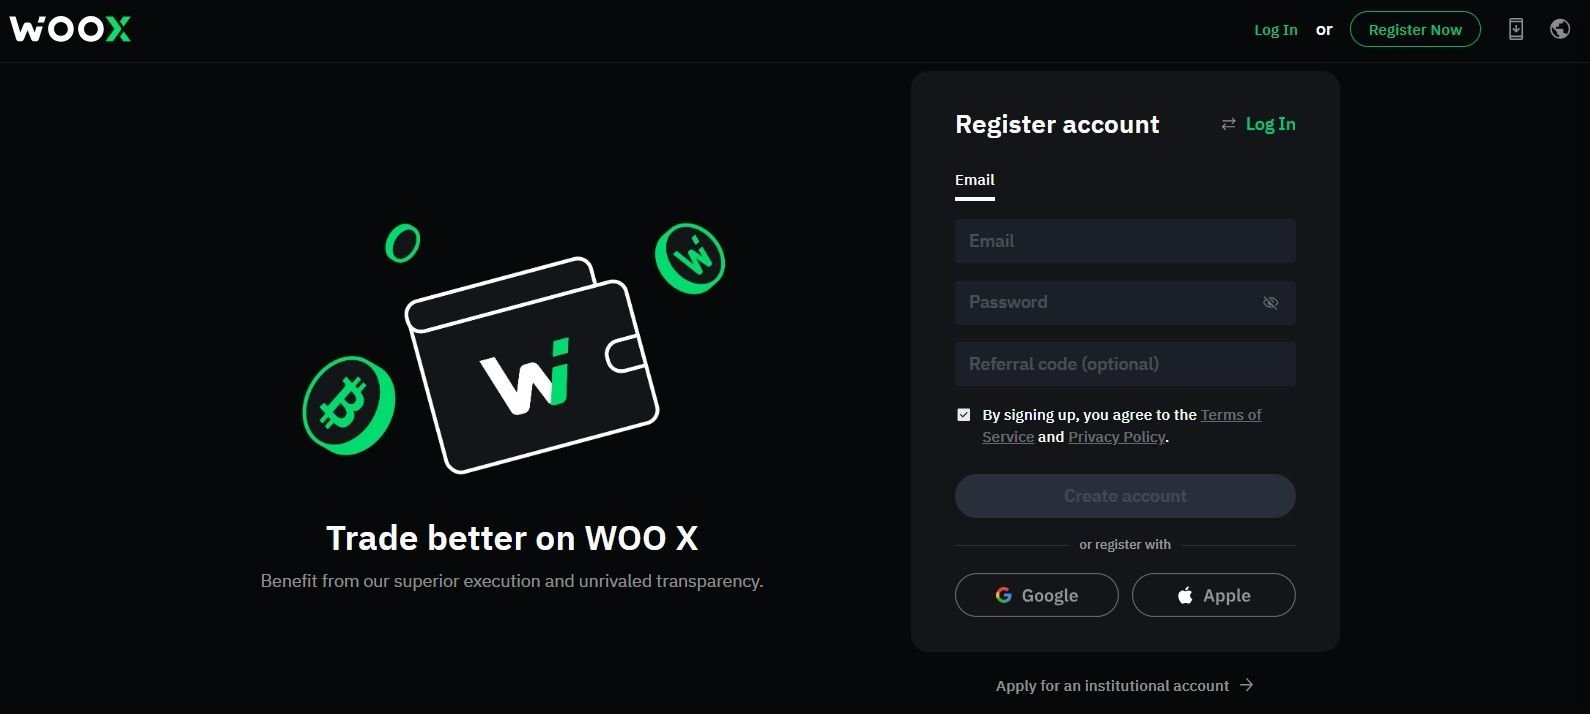Image resolution: width=1590 pixels, height=714 pixels.
Task: Focus the Email input field
Action: 1125,241
